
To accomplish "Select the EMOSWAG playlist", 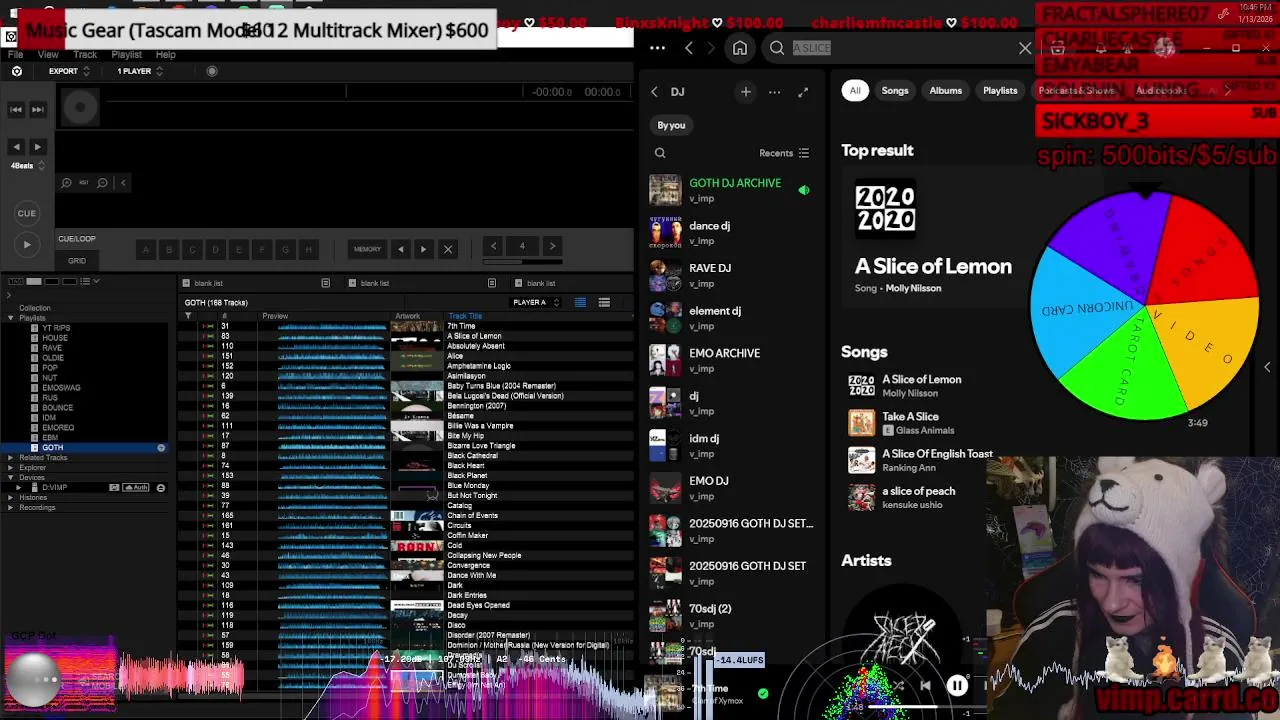I will click(x=60, y=388).
